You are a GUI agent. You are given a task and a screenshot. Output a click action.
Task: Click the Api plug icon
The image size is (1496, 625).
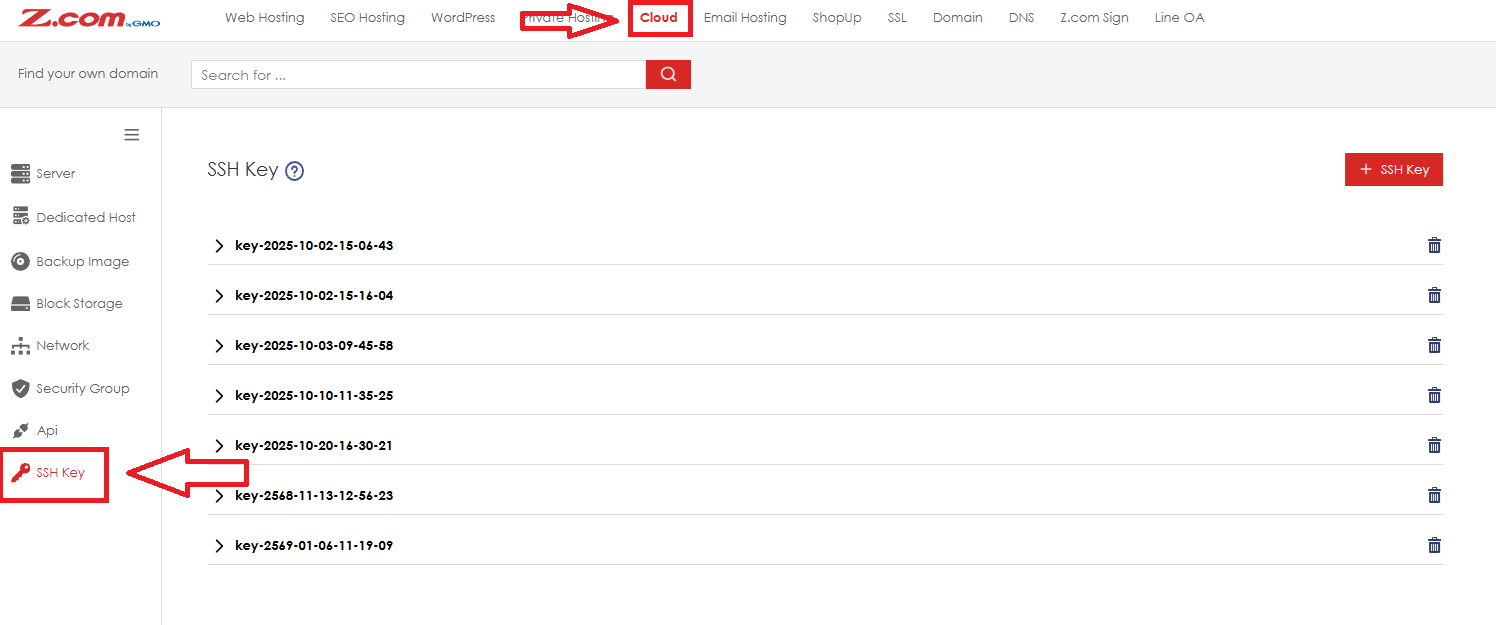pos(20,431)
